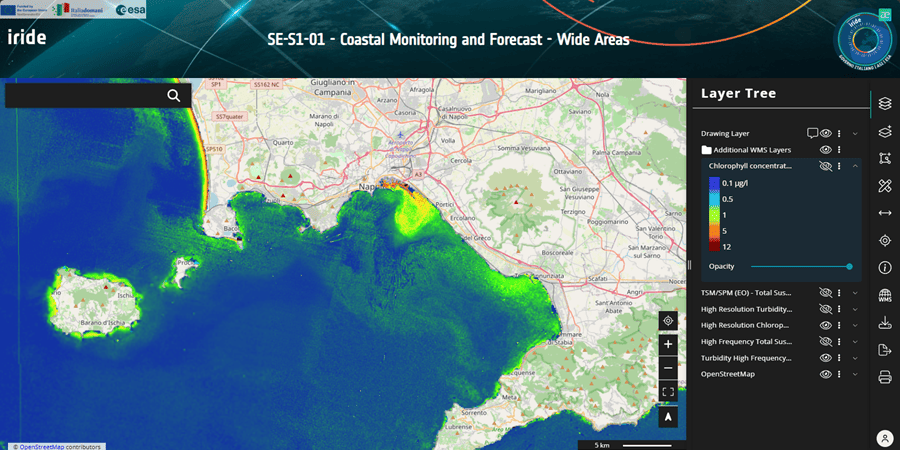
Task: Open the Layer Tree panel icon
Action: pos(885,103)
